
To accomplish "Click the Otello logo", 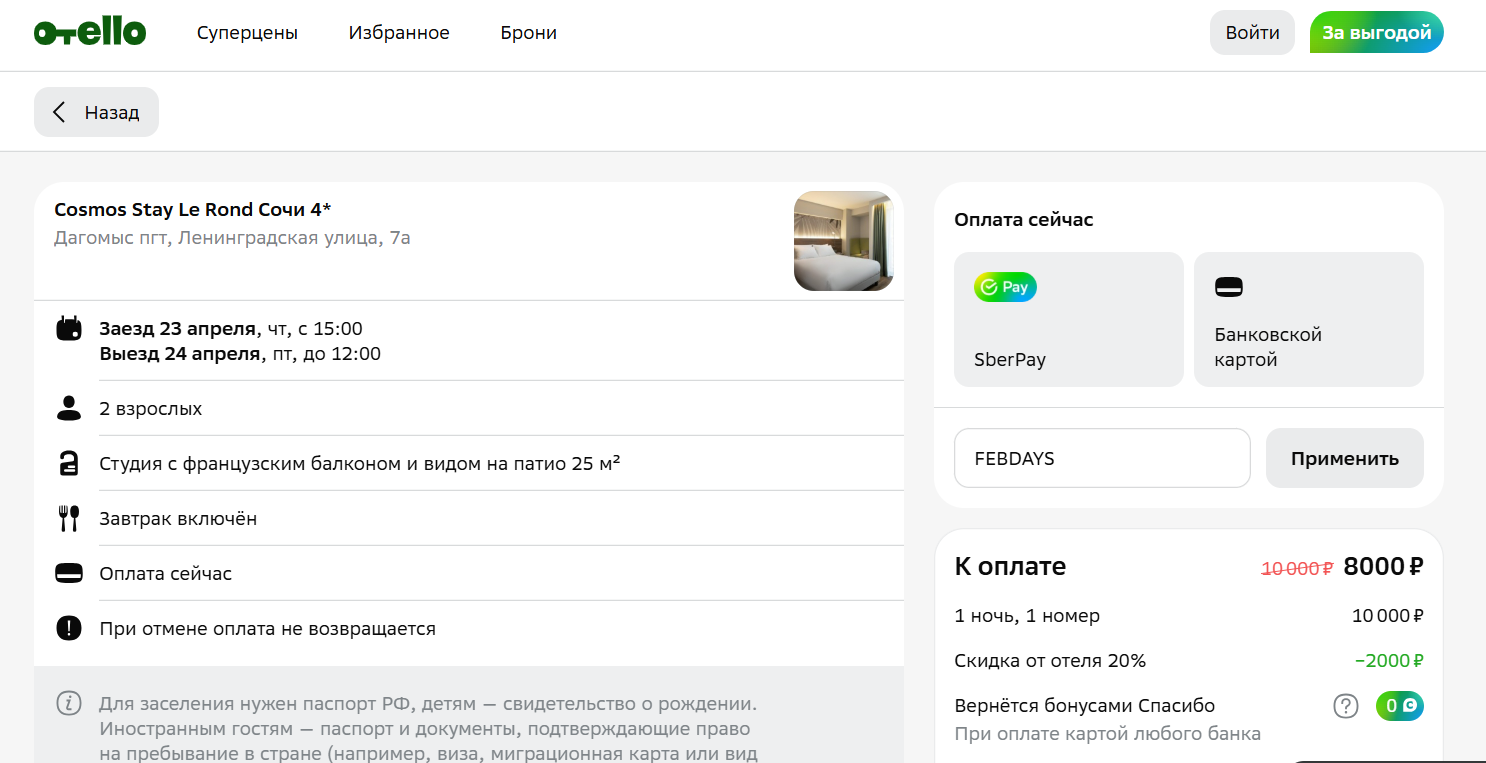I will pos(90,33).
